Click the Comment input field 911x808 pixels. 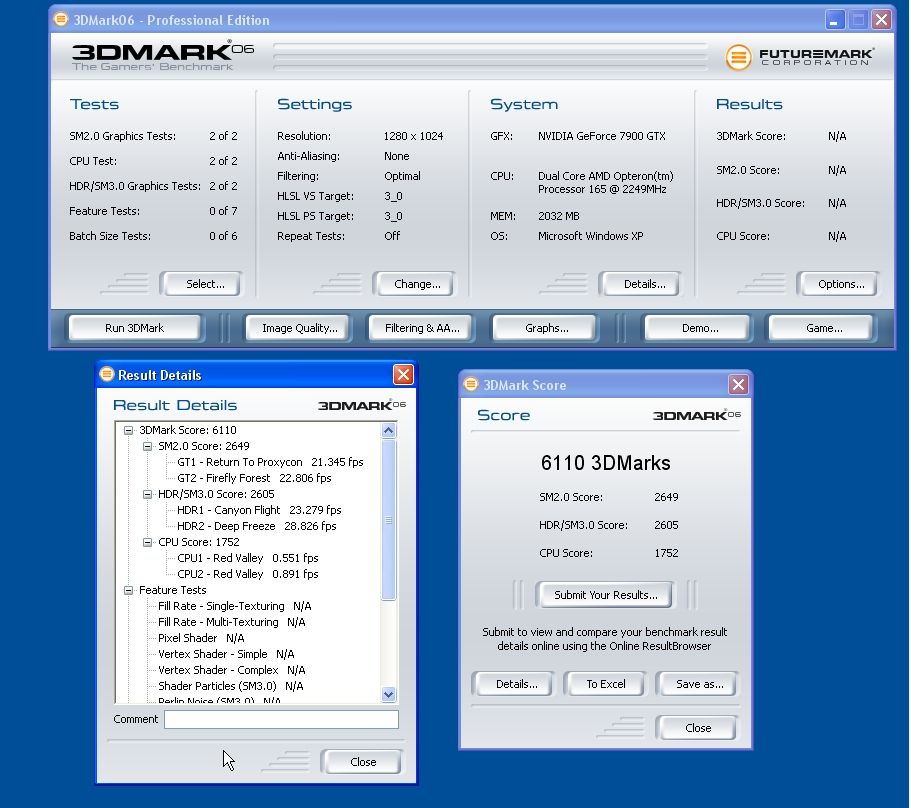pyautogui.click(x=281, y=719)
